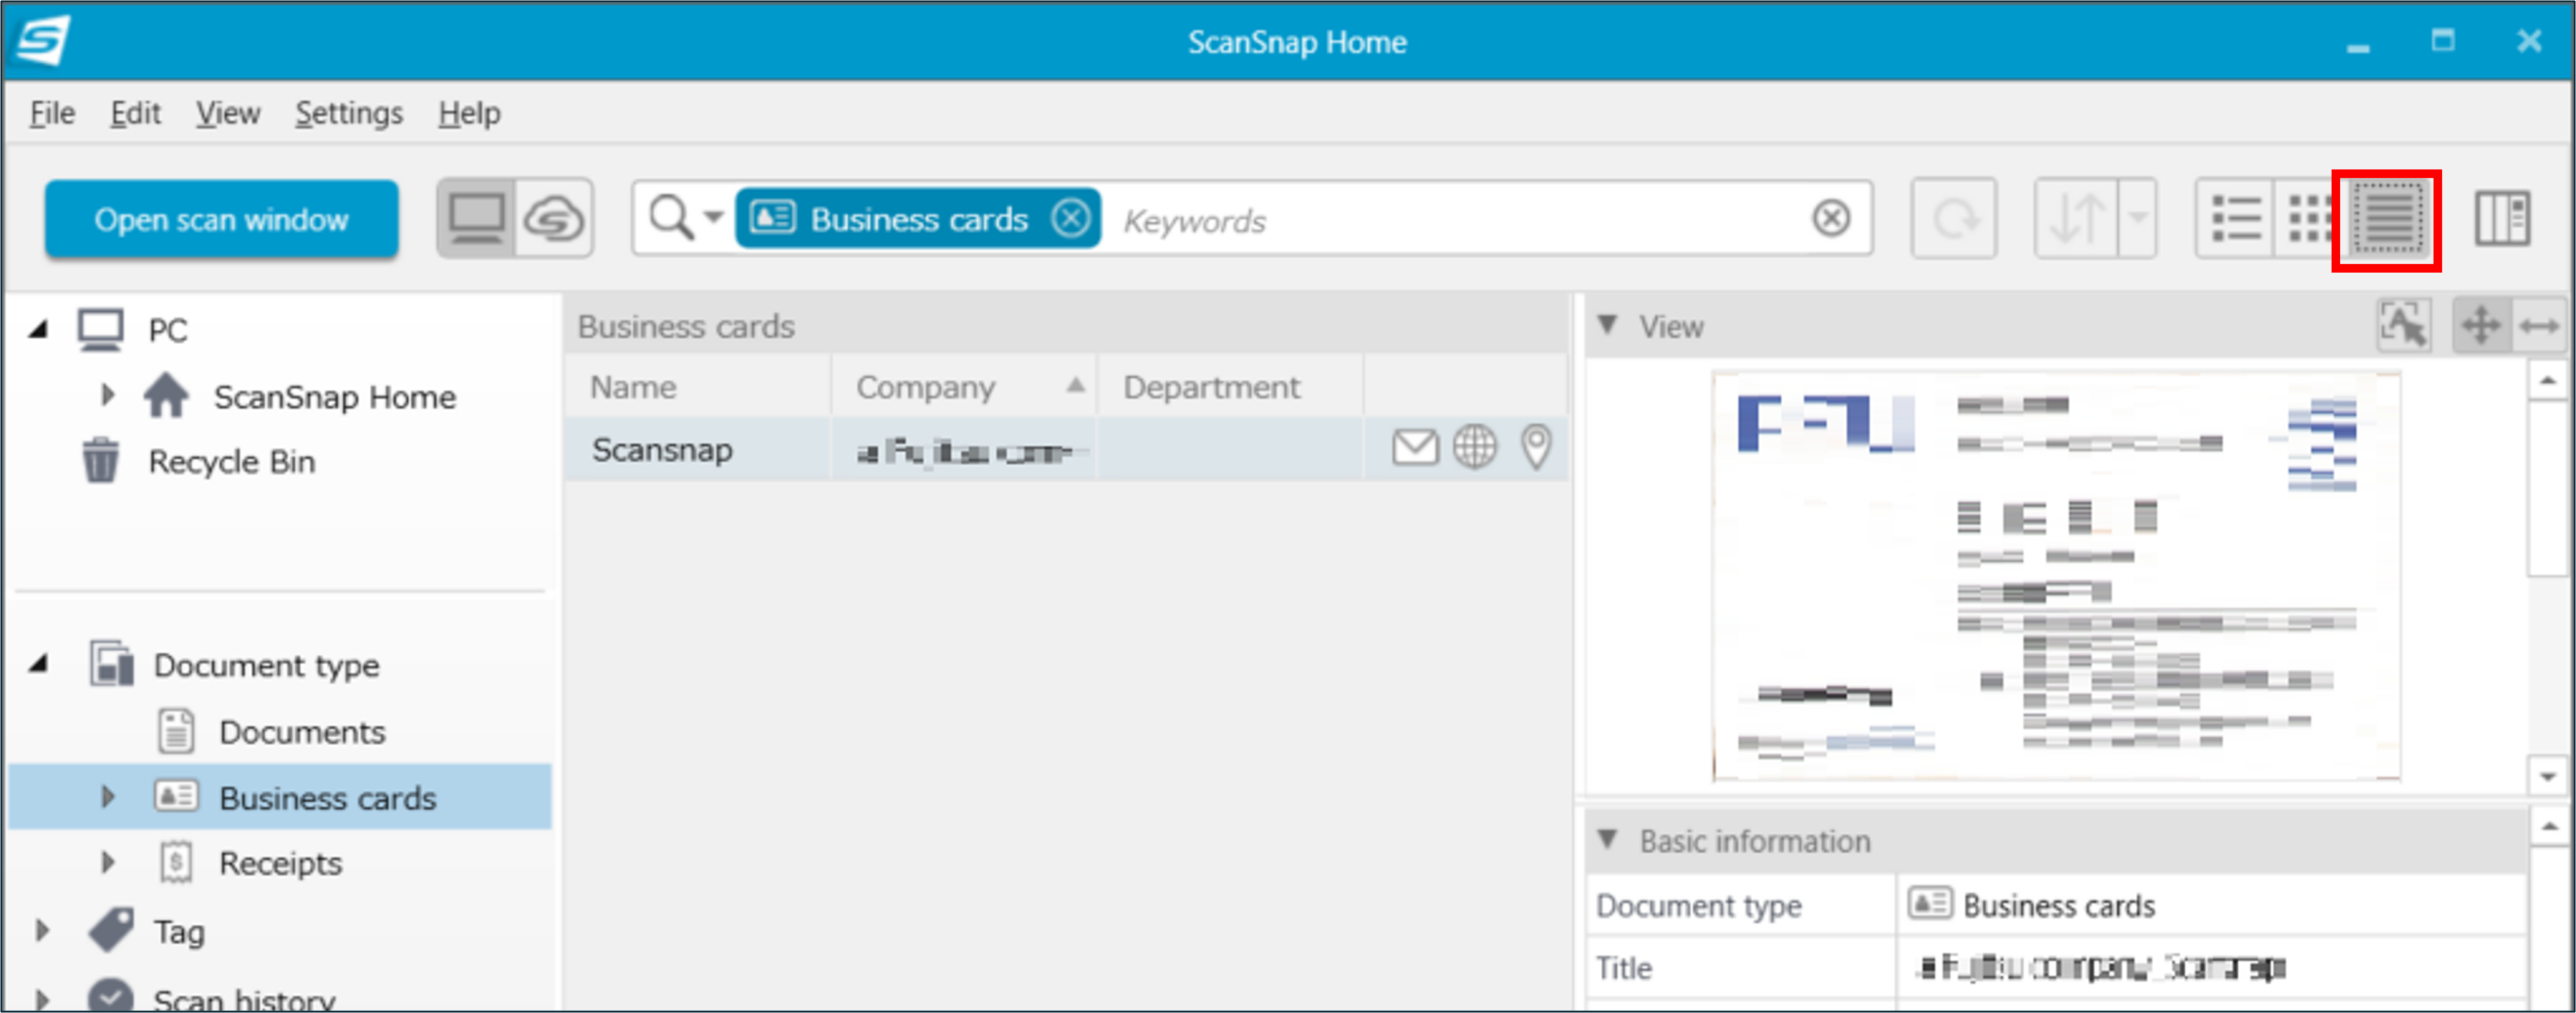
Task: Collapse the View panel section
Action: tap(1607, 325)
